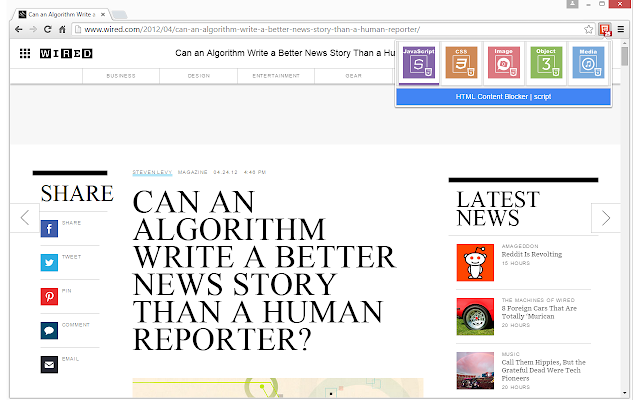Go back to the previous page
The height and width of the screenshot is (400, 640).
click(18, 29)
